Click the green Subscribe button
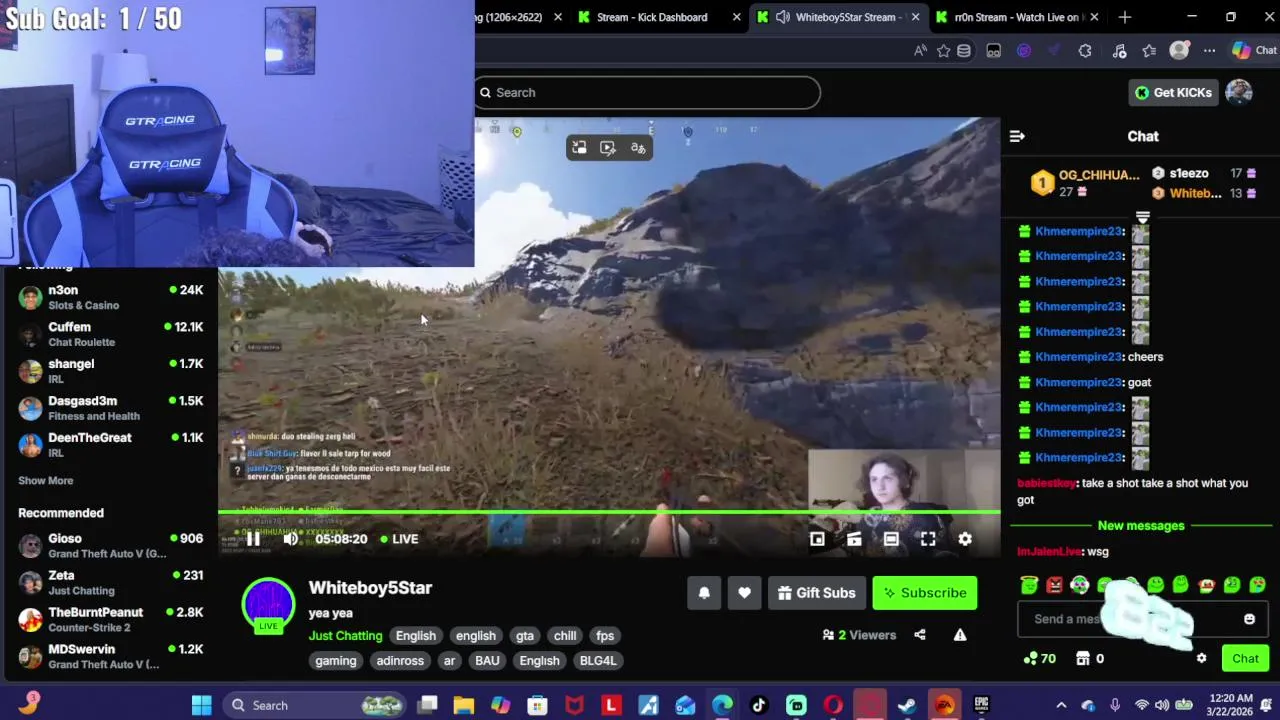The height and width of the screenshot is (720, 1280). (x=925, y=593)
